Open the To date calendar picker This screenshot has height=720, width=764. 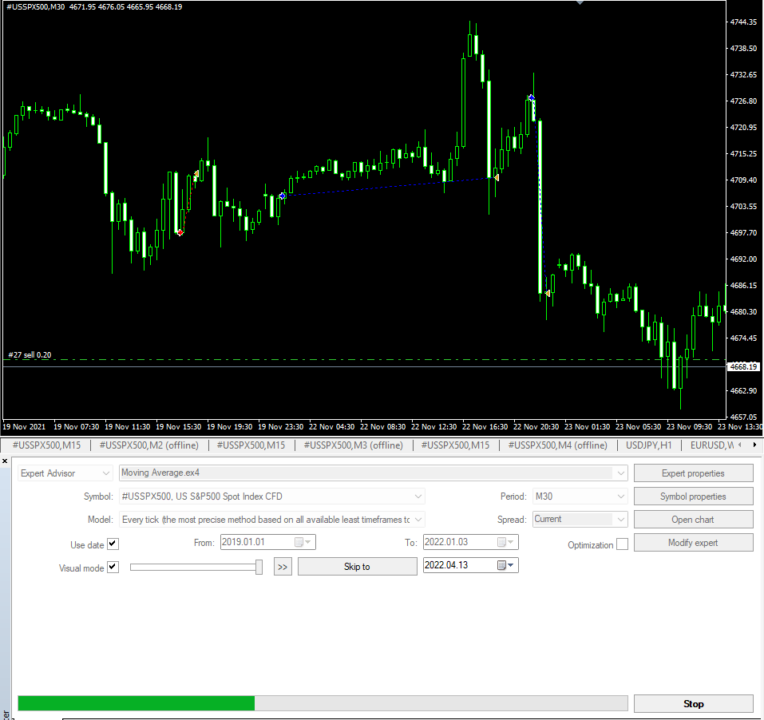(x=505, y=542)
